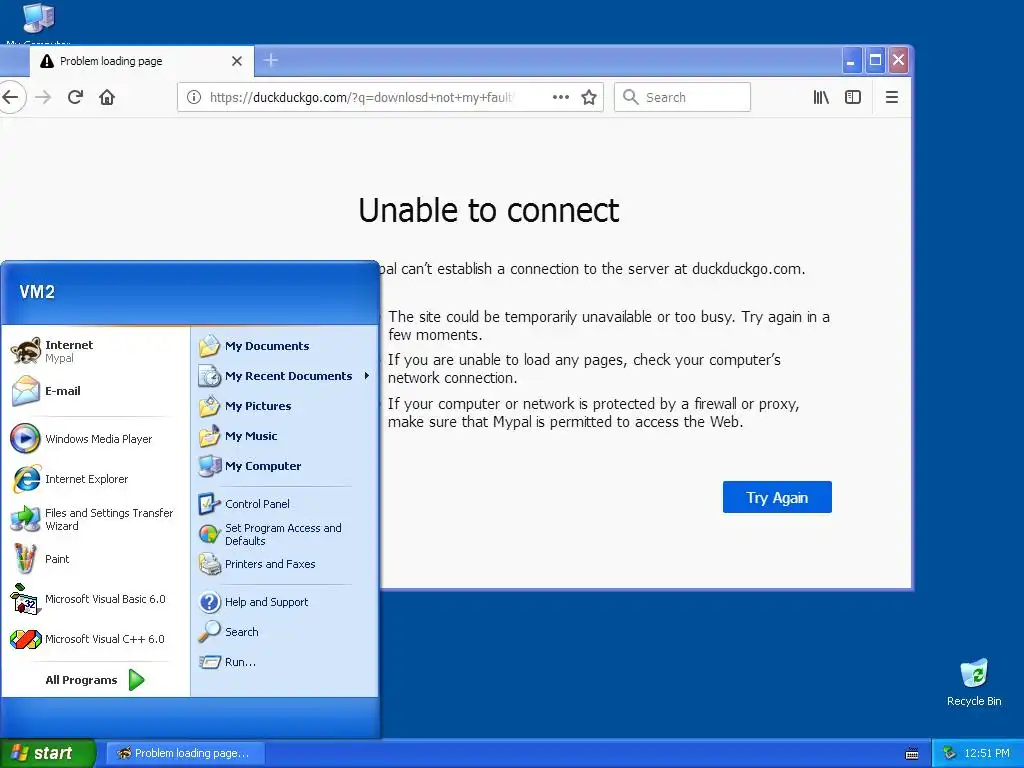
Task: Expand the My Recent Documents submenu
Action: [x=285, y=376]
